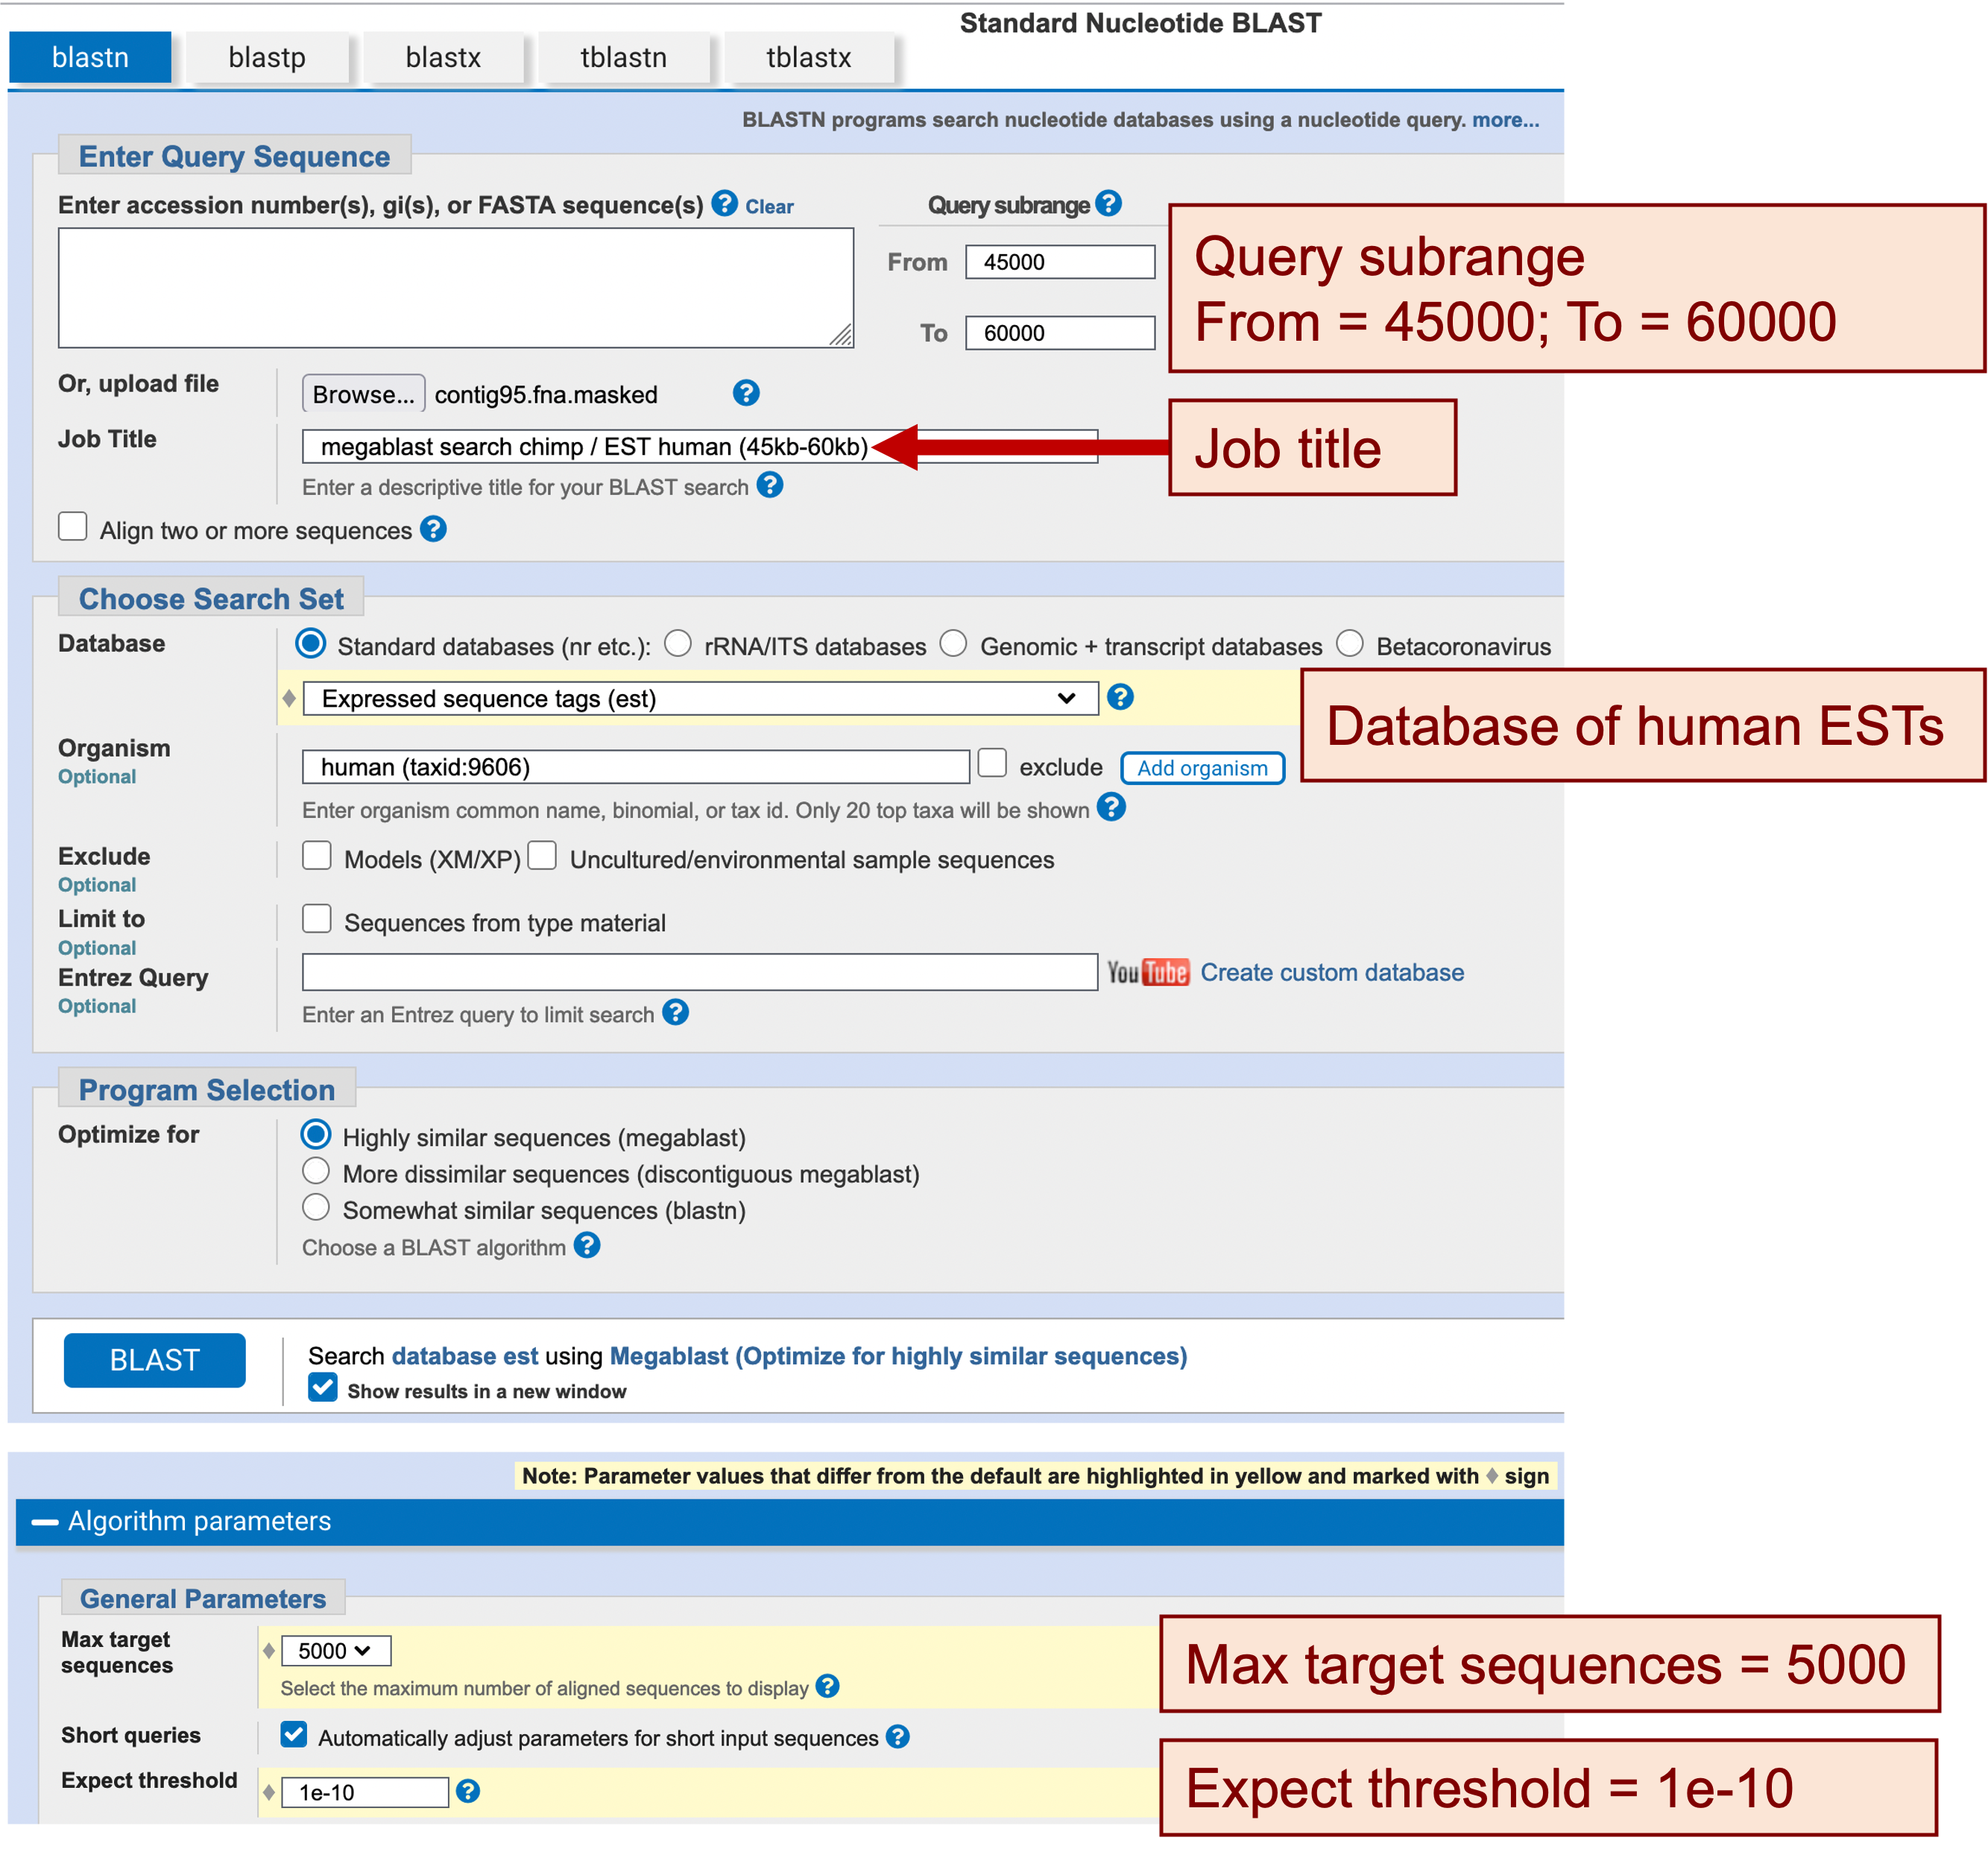
Task: Click the YouTube icon near custom database
Action: pyautogui.click(x=1148, y=972)
